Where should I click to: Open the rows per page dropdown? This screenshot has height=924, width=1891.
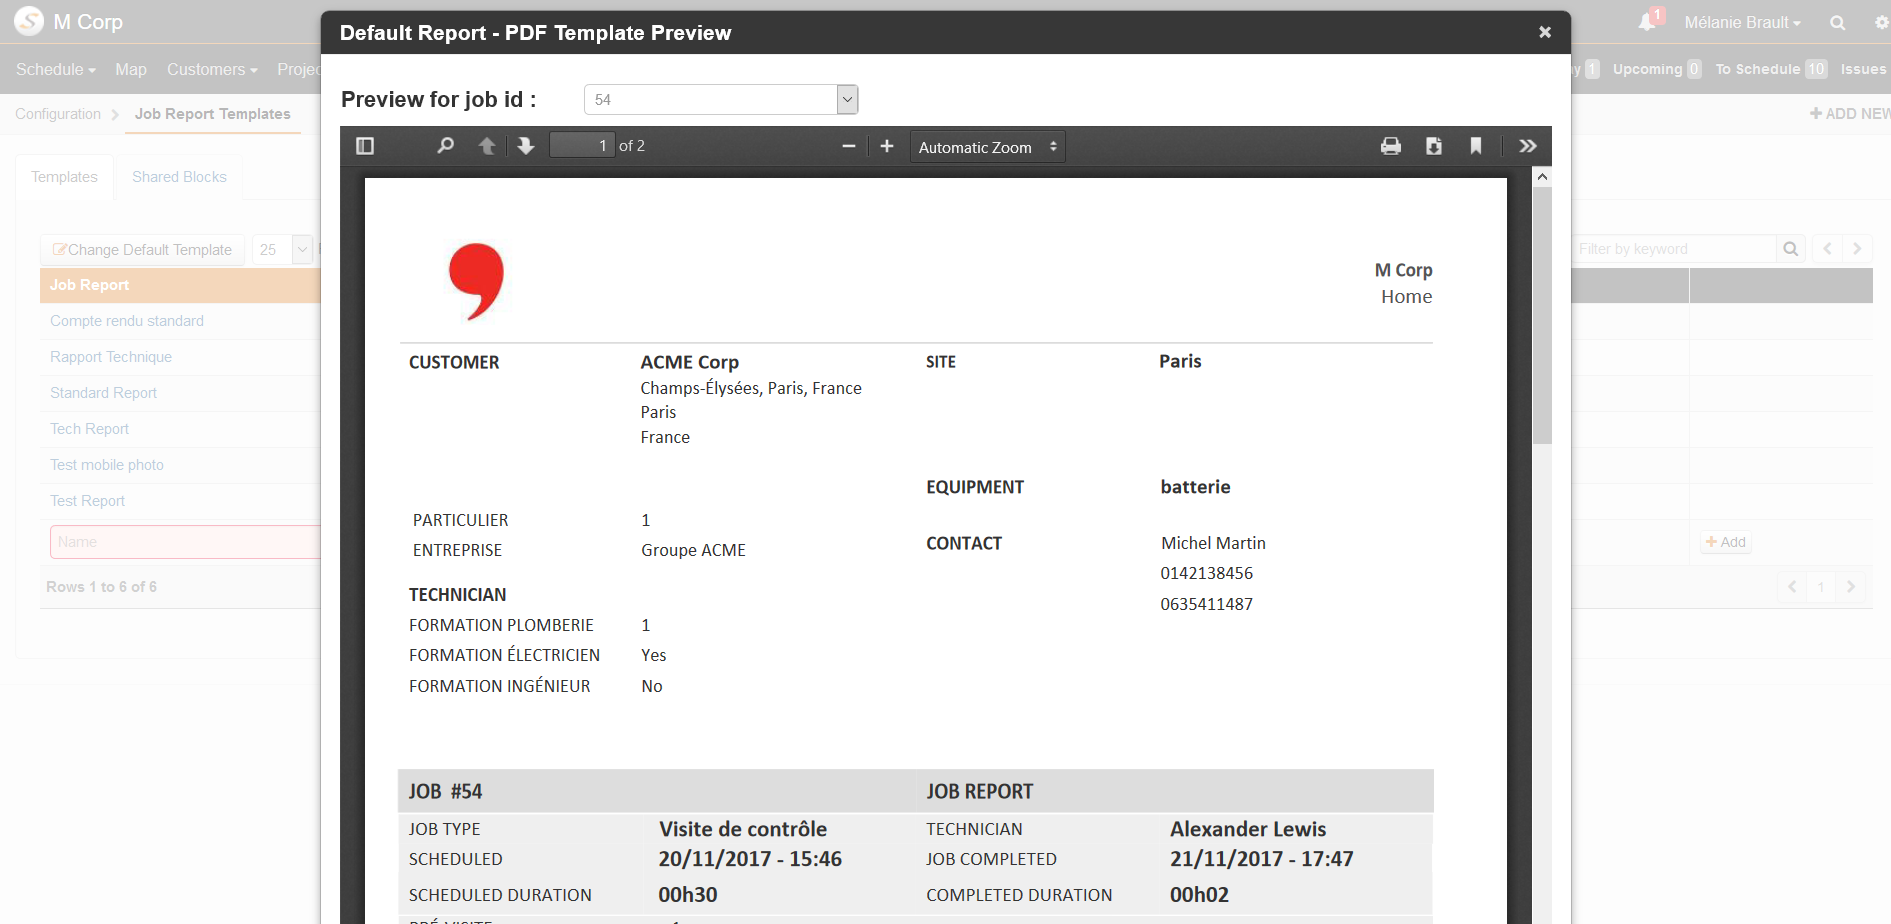click(283, 250)
